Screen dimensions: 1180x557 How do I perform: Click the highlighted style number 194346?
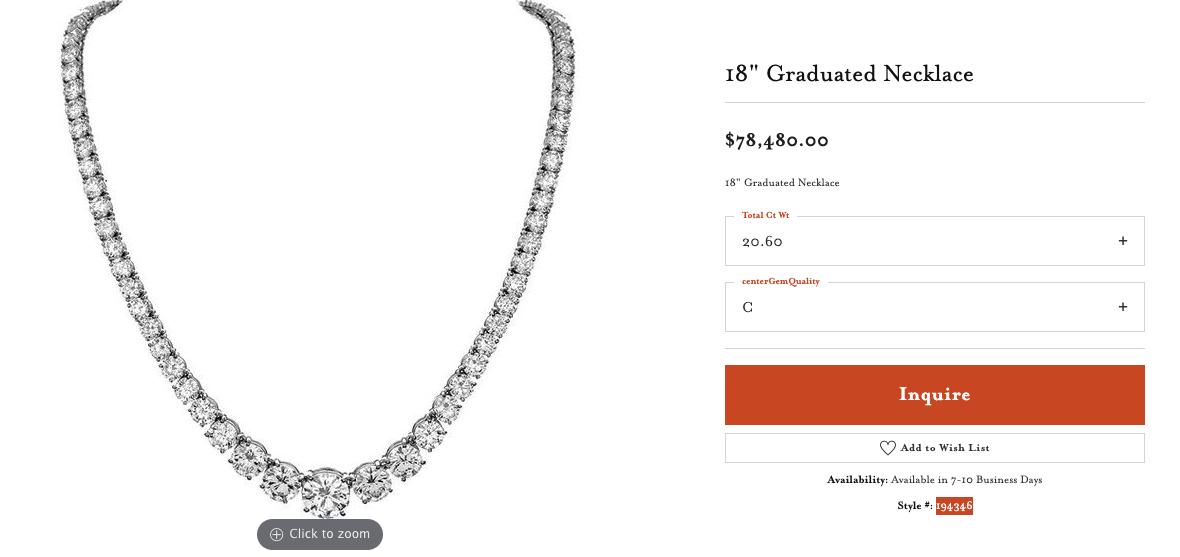tap(954, 506)
